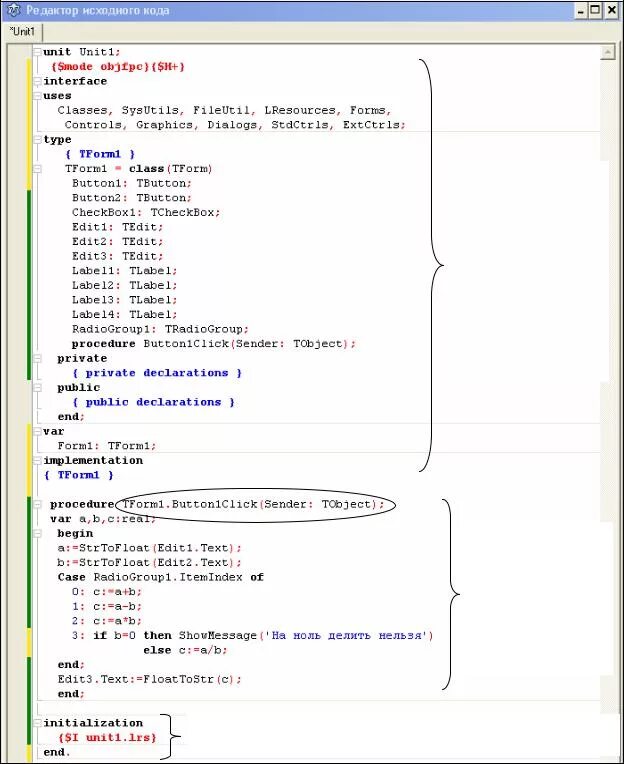624x764 pixels.
Task: Click the ShowMessage division-by-zero line
Action: tap(253, 636)
